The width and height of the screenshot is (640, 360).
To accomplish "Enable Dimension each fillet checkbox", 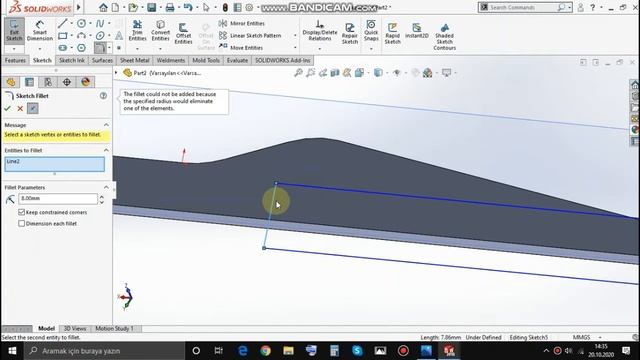I will click(x=22, y=224).
